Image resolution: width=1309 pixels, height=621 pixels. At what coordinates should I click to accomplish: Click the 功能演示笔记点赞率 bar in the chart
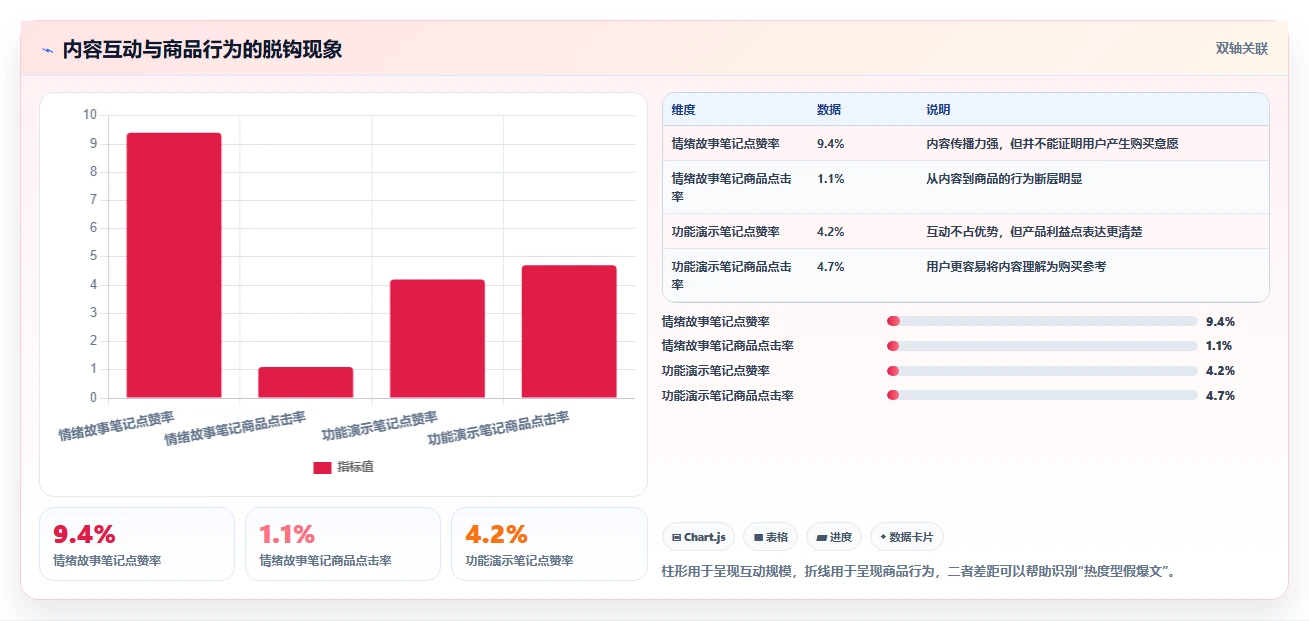pyautogui.click(x=437, y=339)
